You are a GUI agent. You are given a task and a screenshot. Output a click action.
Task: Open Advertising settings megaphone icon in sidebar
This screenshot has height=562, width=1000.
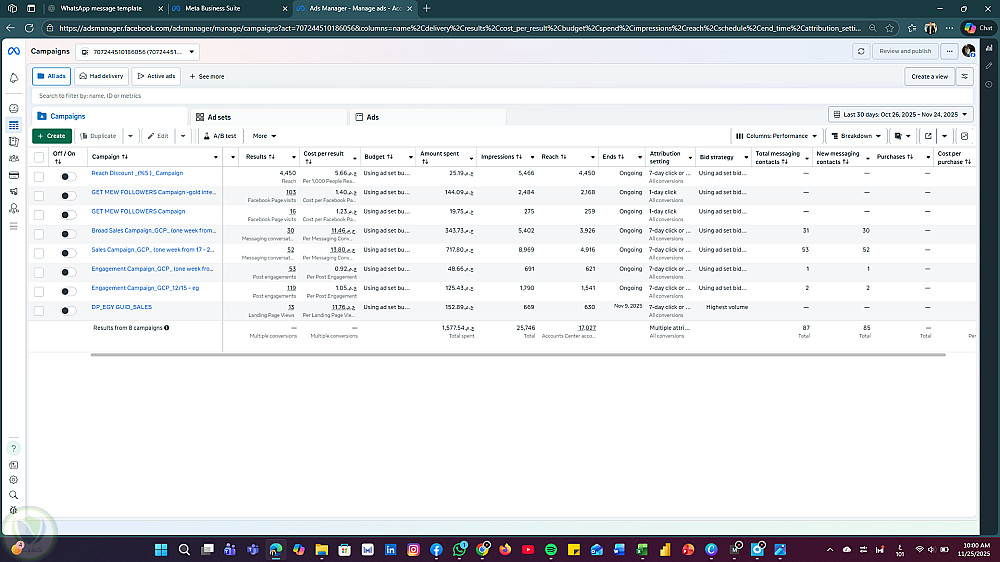pos(13,191)
